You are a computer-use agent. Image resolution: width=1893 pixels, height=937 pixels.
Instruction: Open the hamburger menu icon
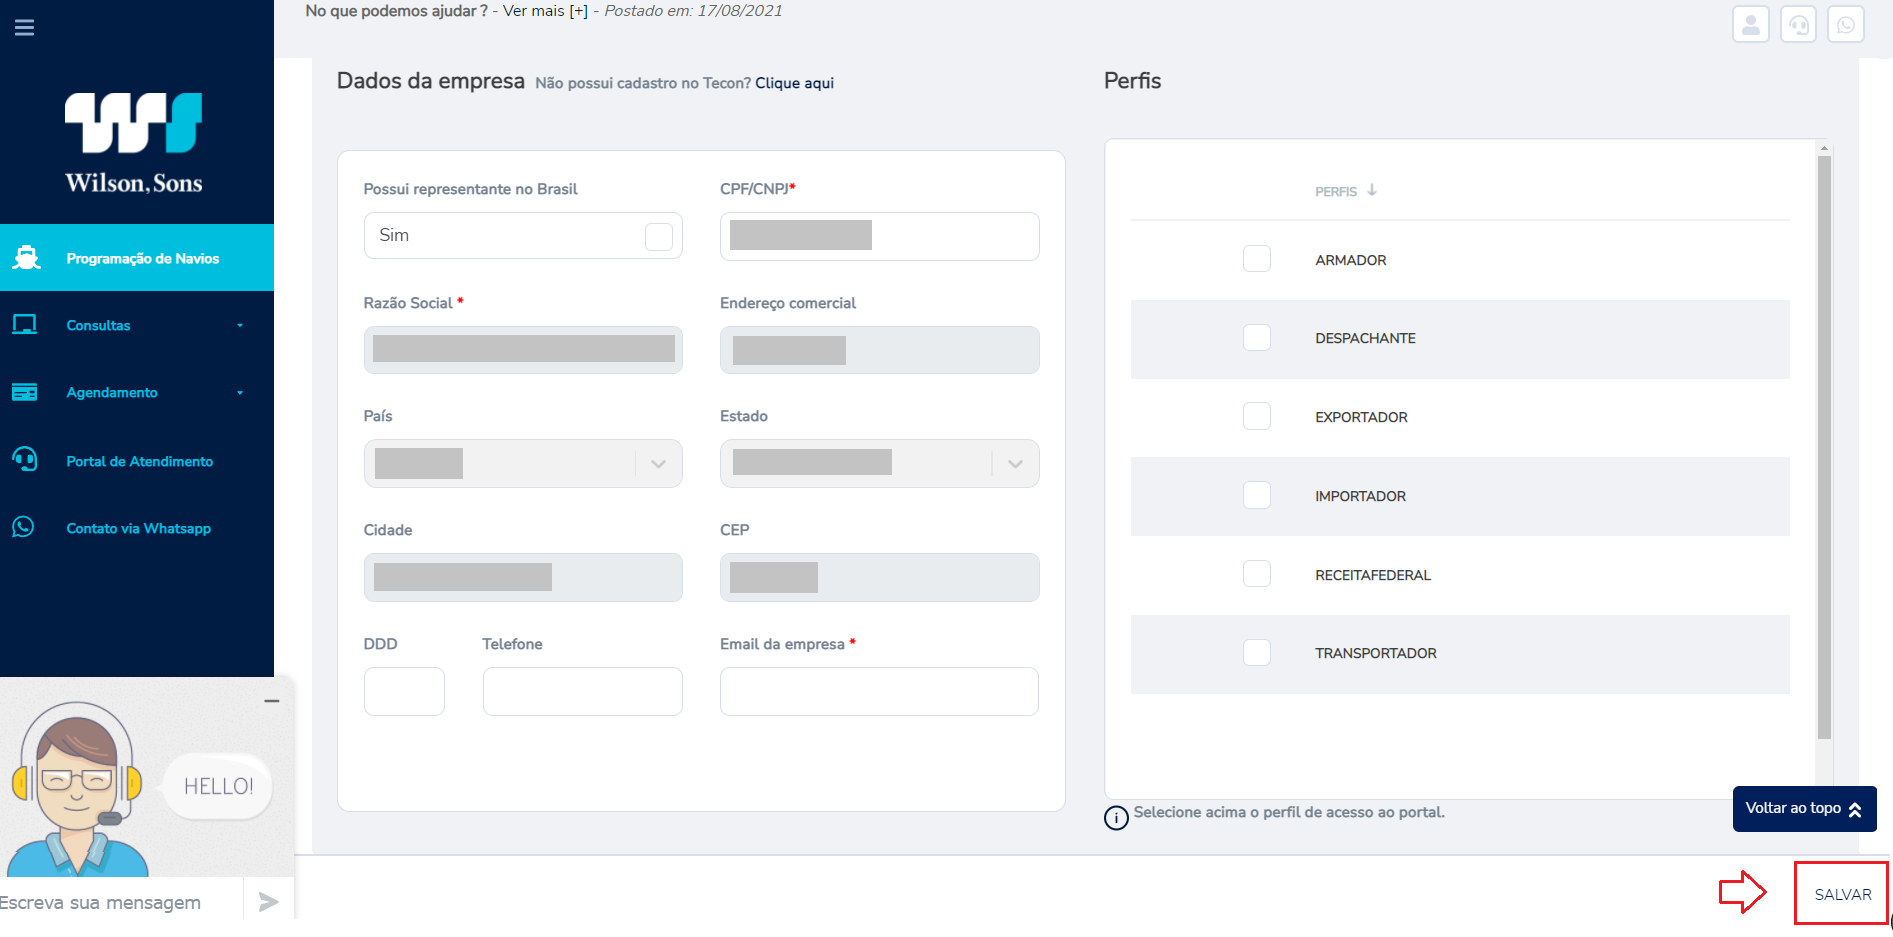coord(24,27)
